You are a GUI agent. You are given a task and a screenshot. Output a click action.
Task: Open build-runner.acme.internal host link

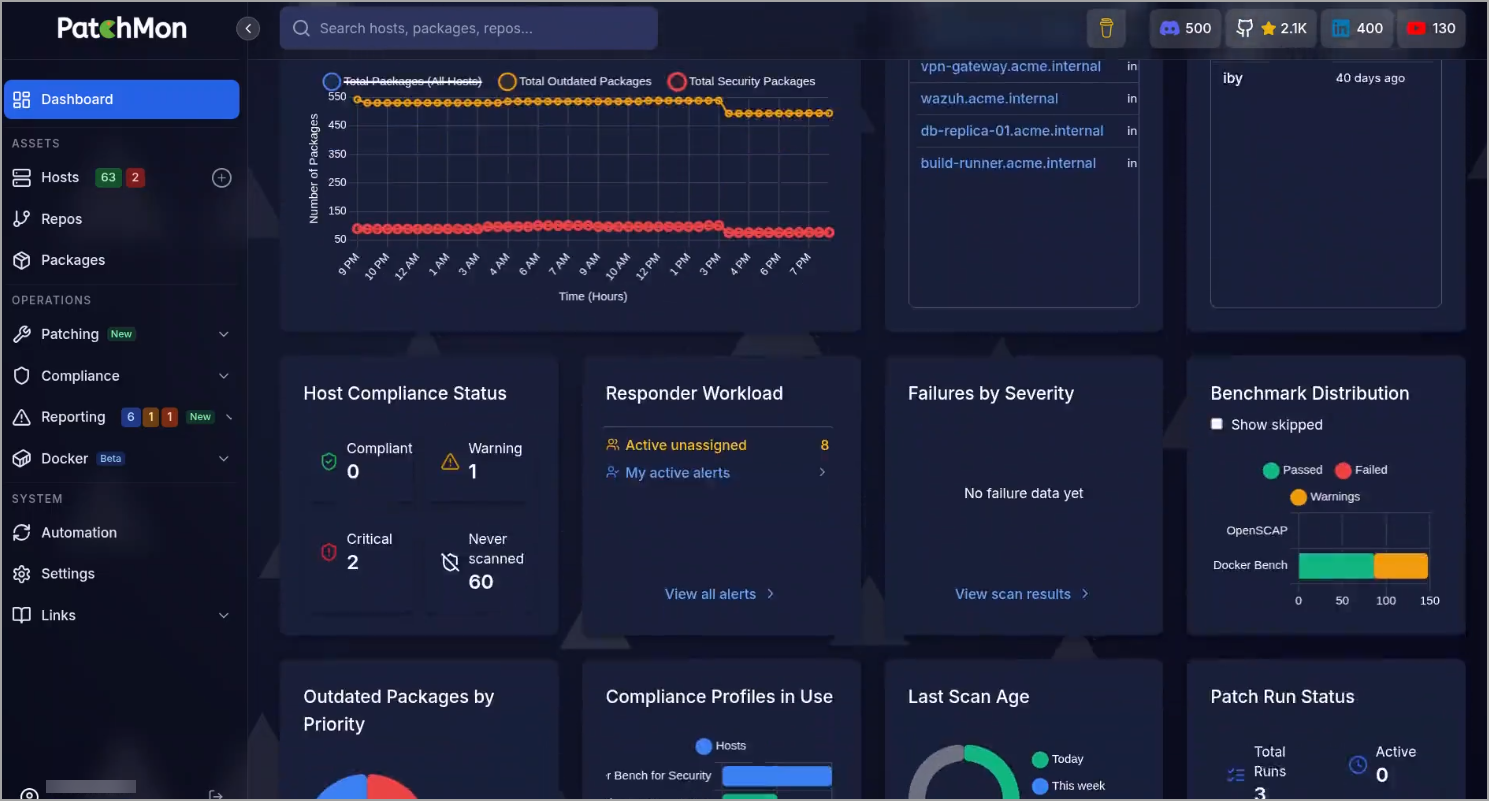pos(1008,163)
